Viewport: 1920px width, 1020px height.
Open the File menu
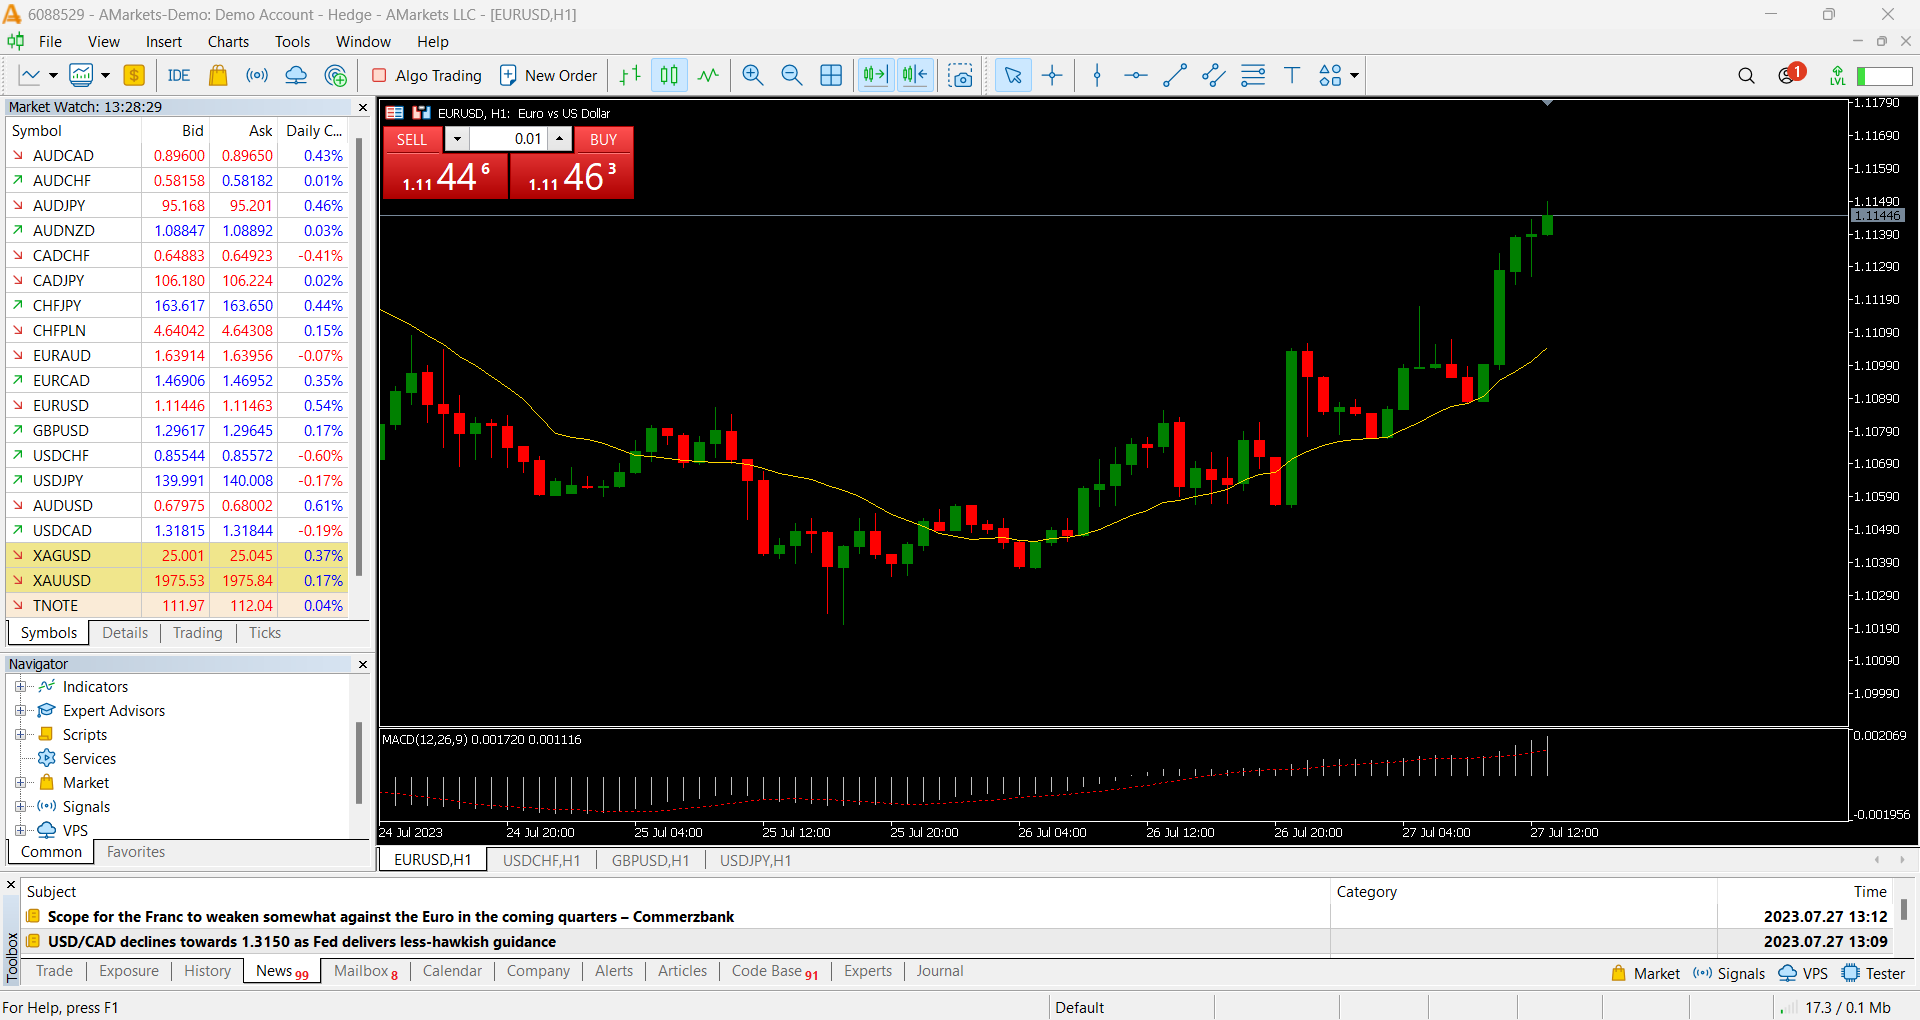click(x=50, y=42)
